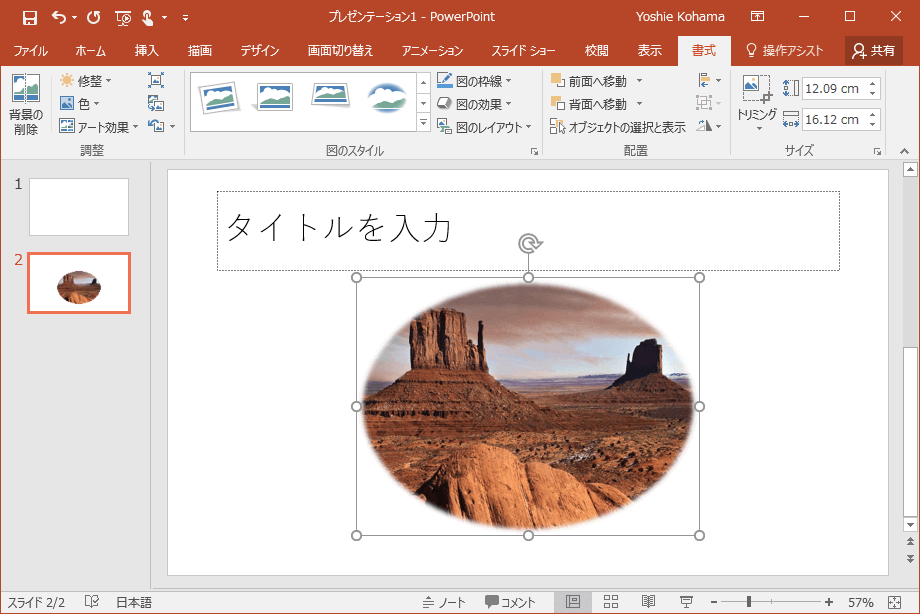Click the Remove Background (背景の削除) icon
920x614 pixels.
click(25, 92)
